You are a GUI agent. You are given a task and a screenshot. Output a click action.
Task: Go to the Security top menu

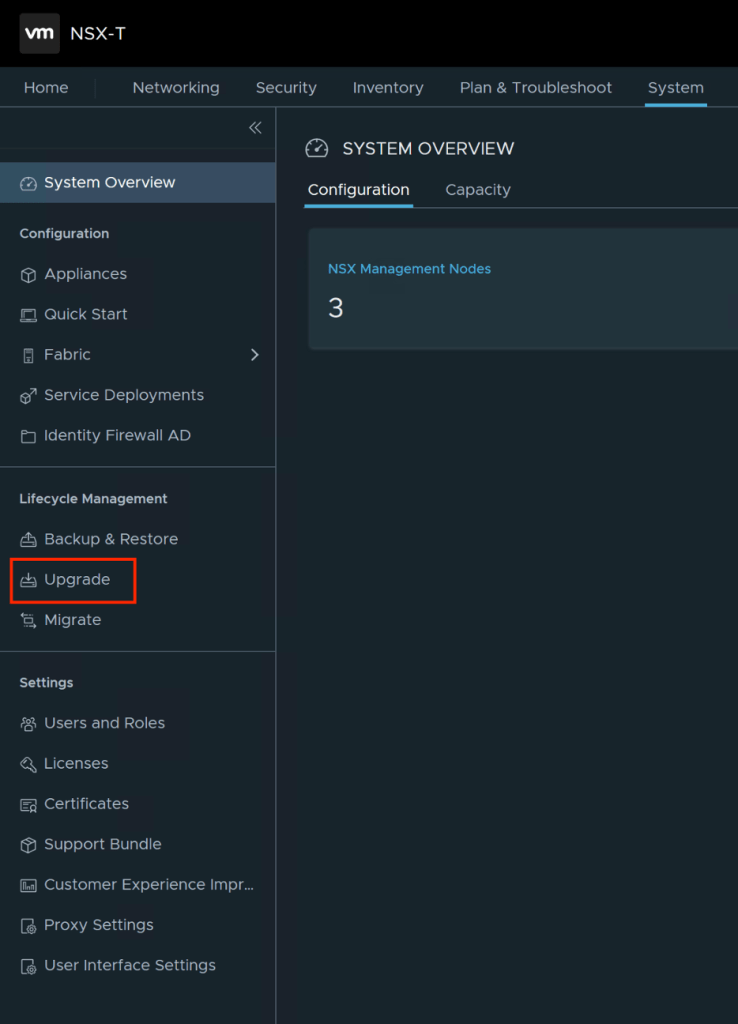286,88
